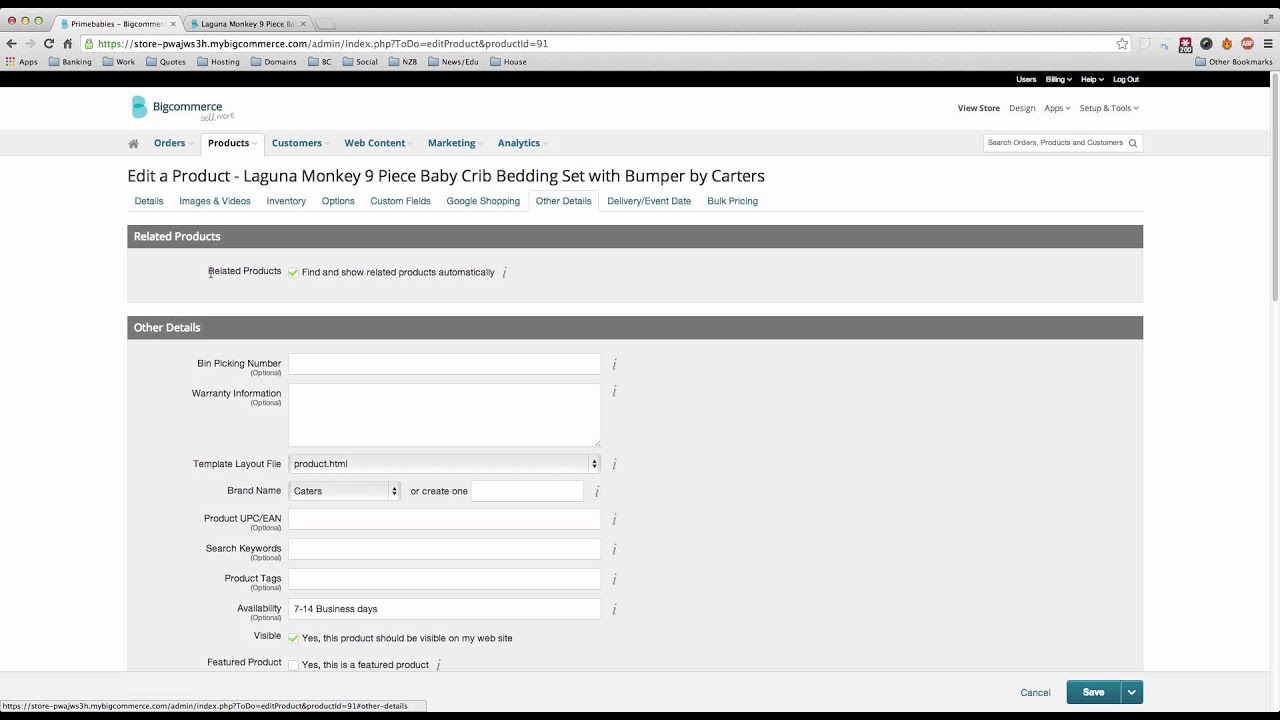The width and height of the screenshot is (1280, 720).
Task: Reload the page with refresh icon
Action: click(x=48, y=44)
